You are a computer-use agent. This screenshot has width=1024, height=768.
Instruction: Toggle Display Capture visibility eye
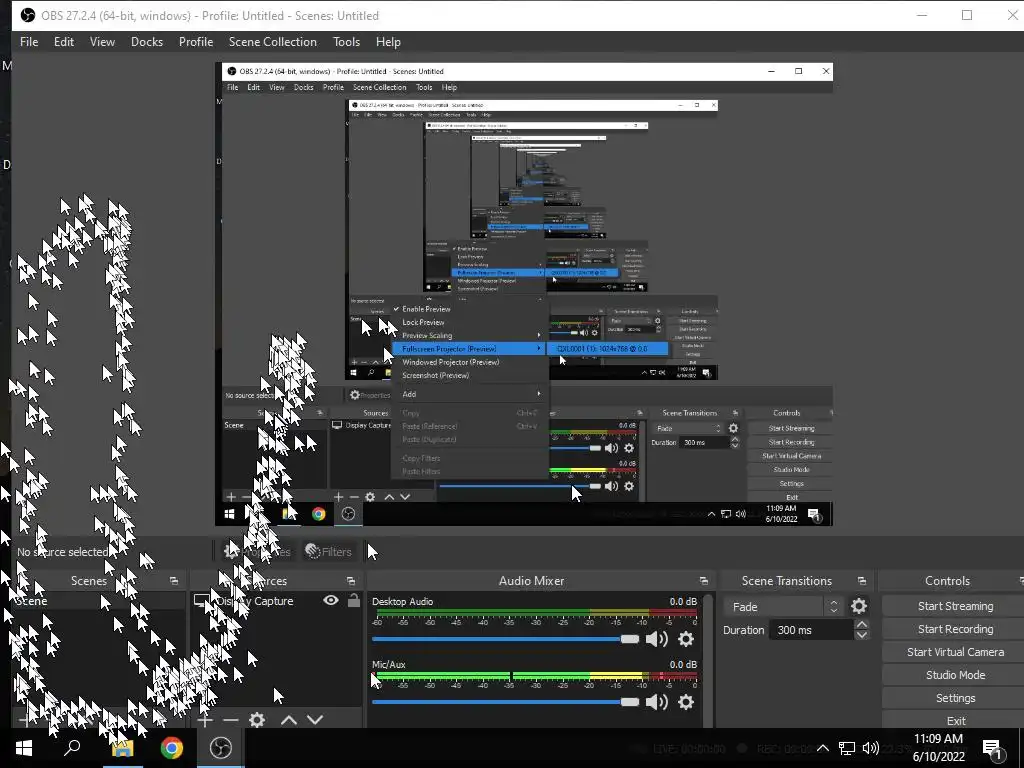[331, 600]
